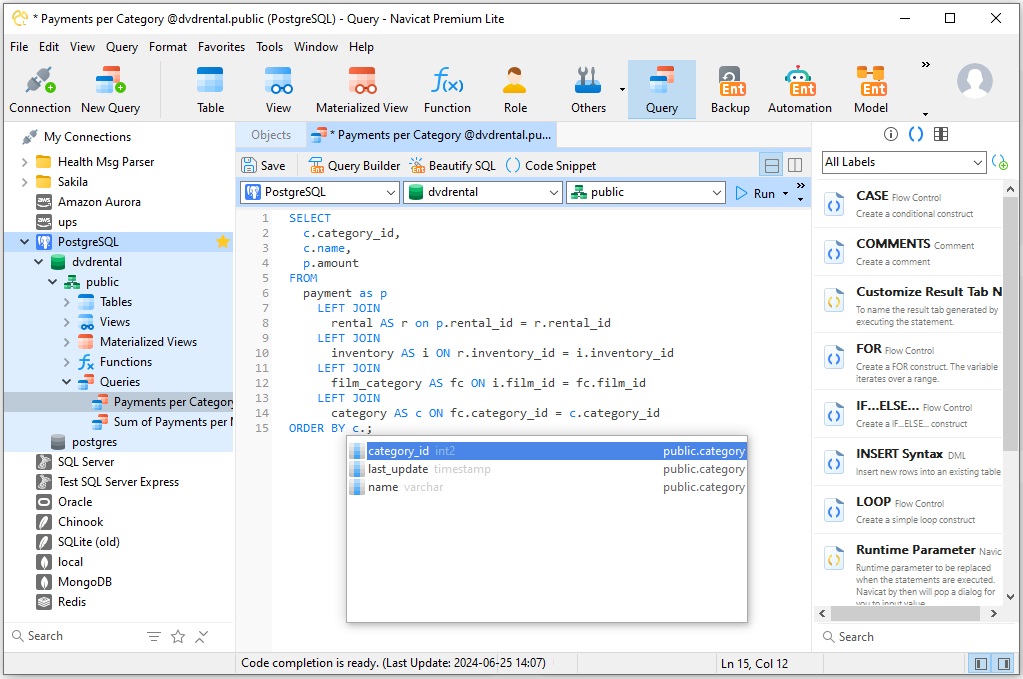Collapse all tree items in navigation pane
This screenshot has height=679, width=1023.
tap(202, 637)
